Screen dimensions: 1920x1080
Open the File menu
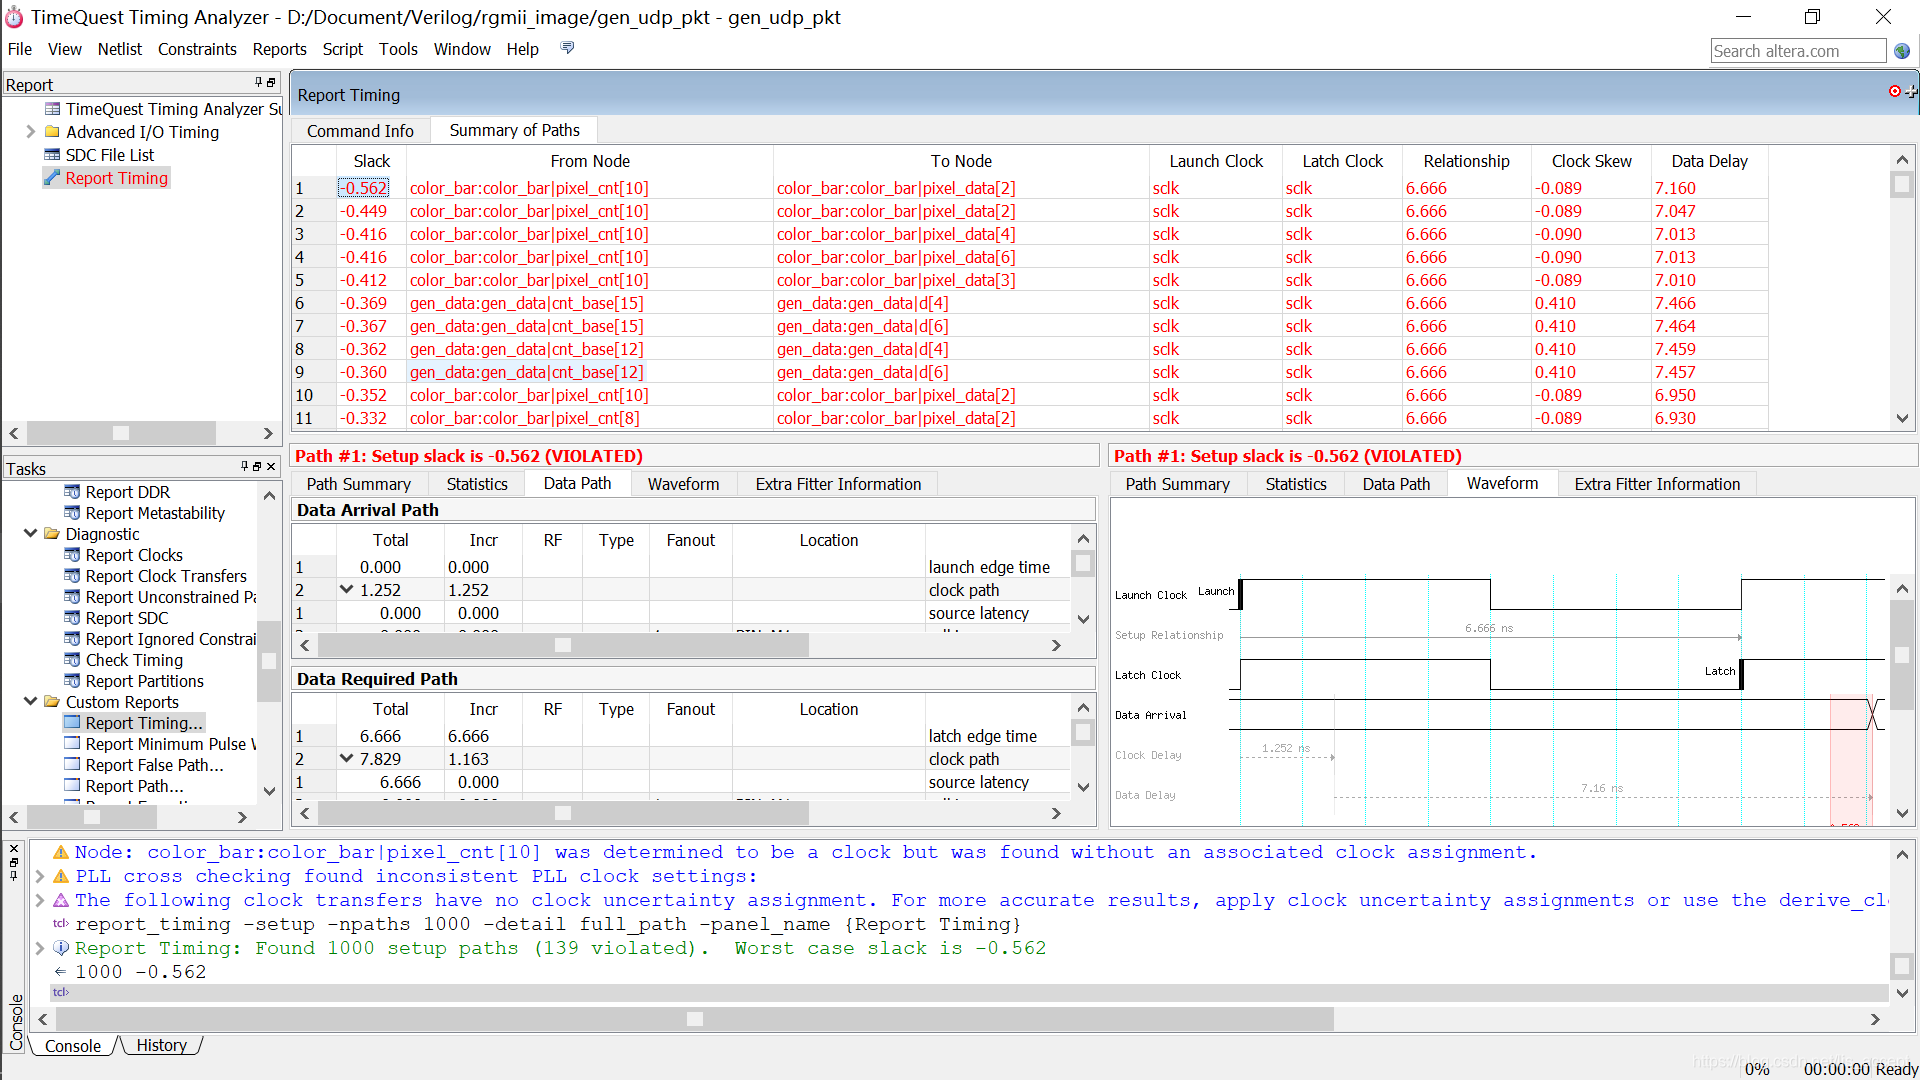coord(20,49)
